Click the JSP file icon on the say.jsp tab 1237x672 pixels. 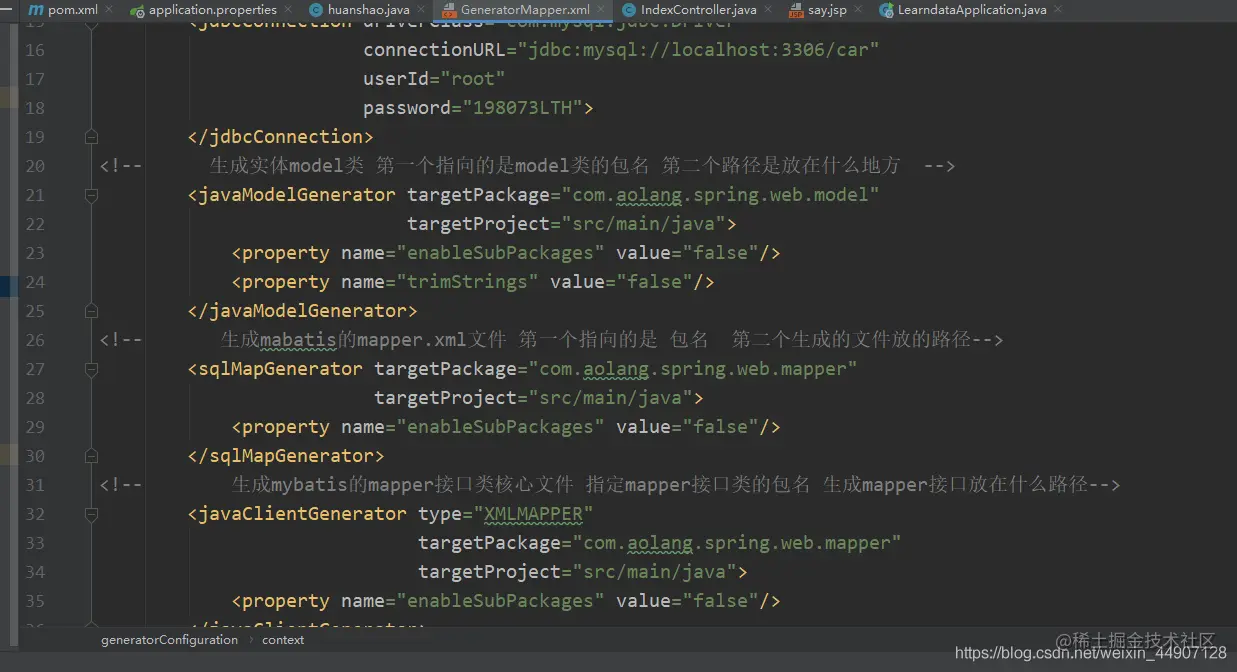coord(796,10)
